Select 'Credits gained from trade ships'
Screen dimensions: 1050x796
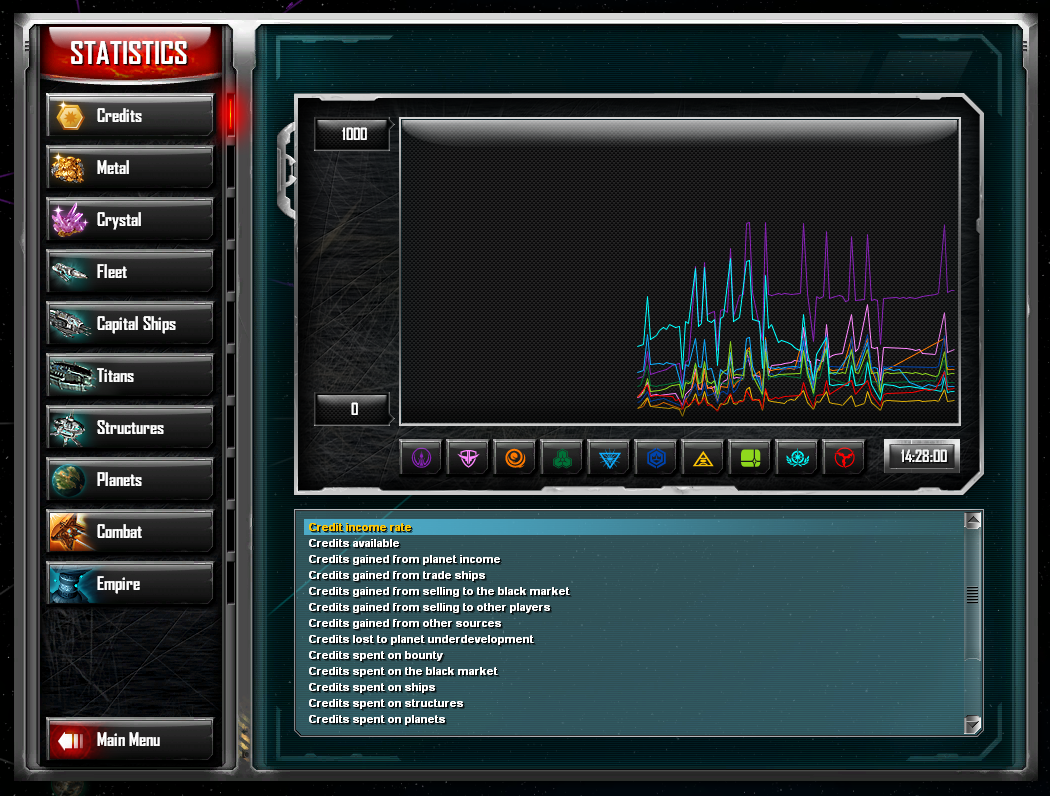pyautogui.click(x=633, y=576)
